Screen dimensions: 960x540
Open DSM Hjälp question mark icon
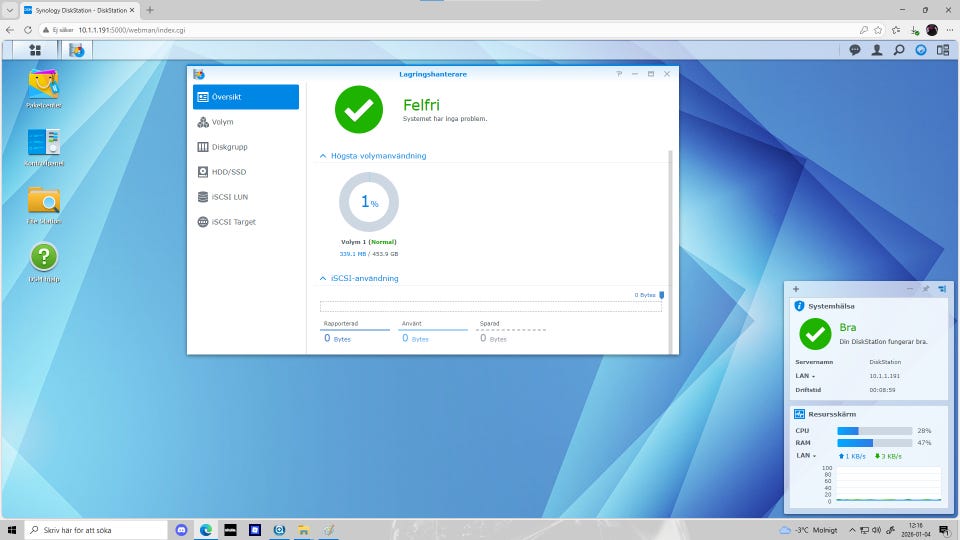[44, 258]
